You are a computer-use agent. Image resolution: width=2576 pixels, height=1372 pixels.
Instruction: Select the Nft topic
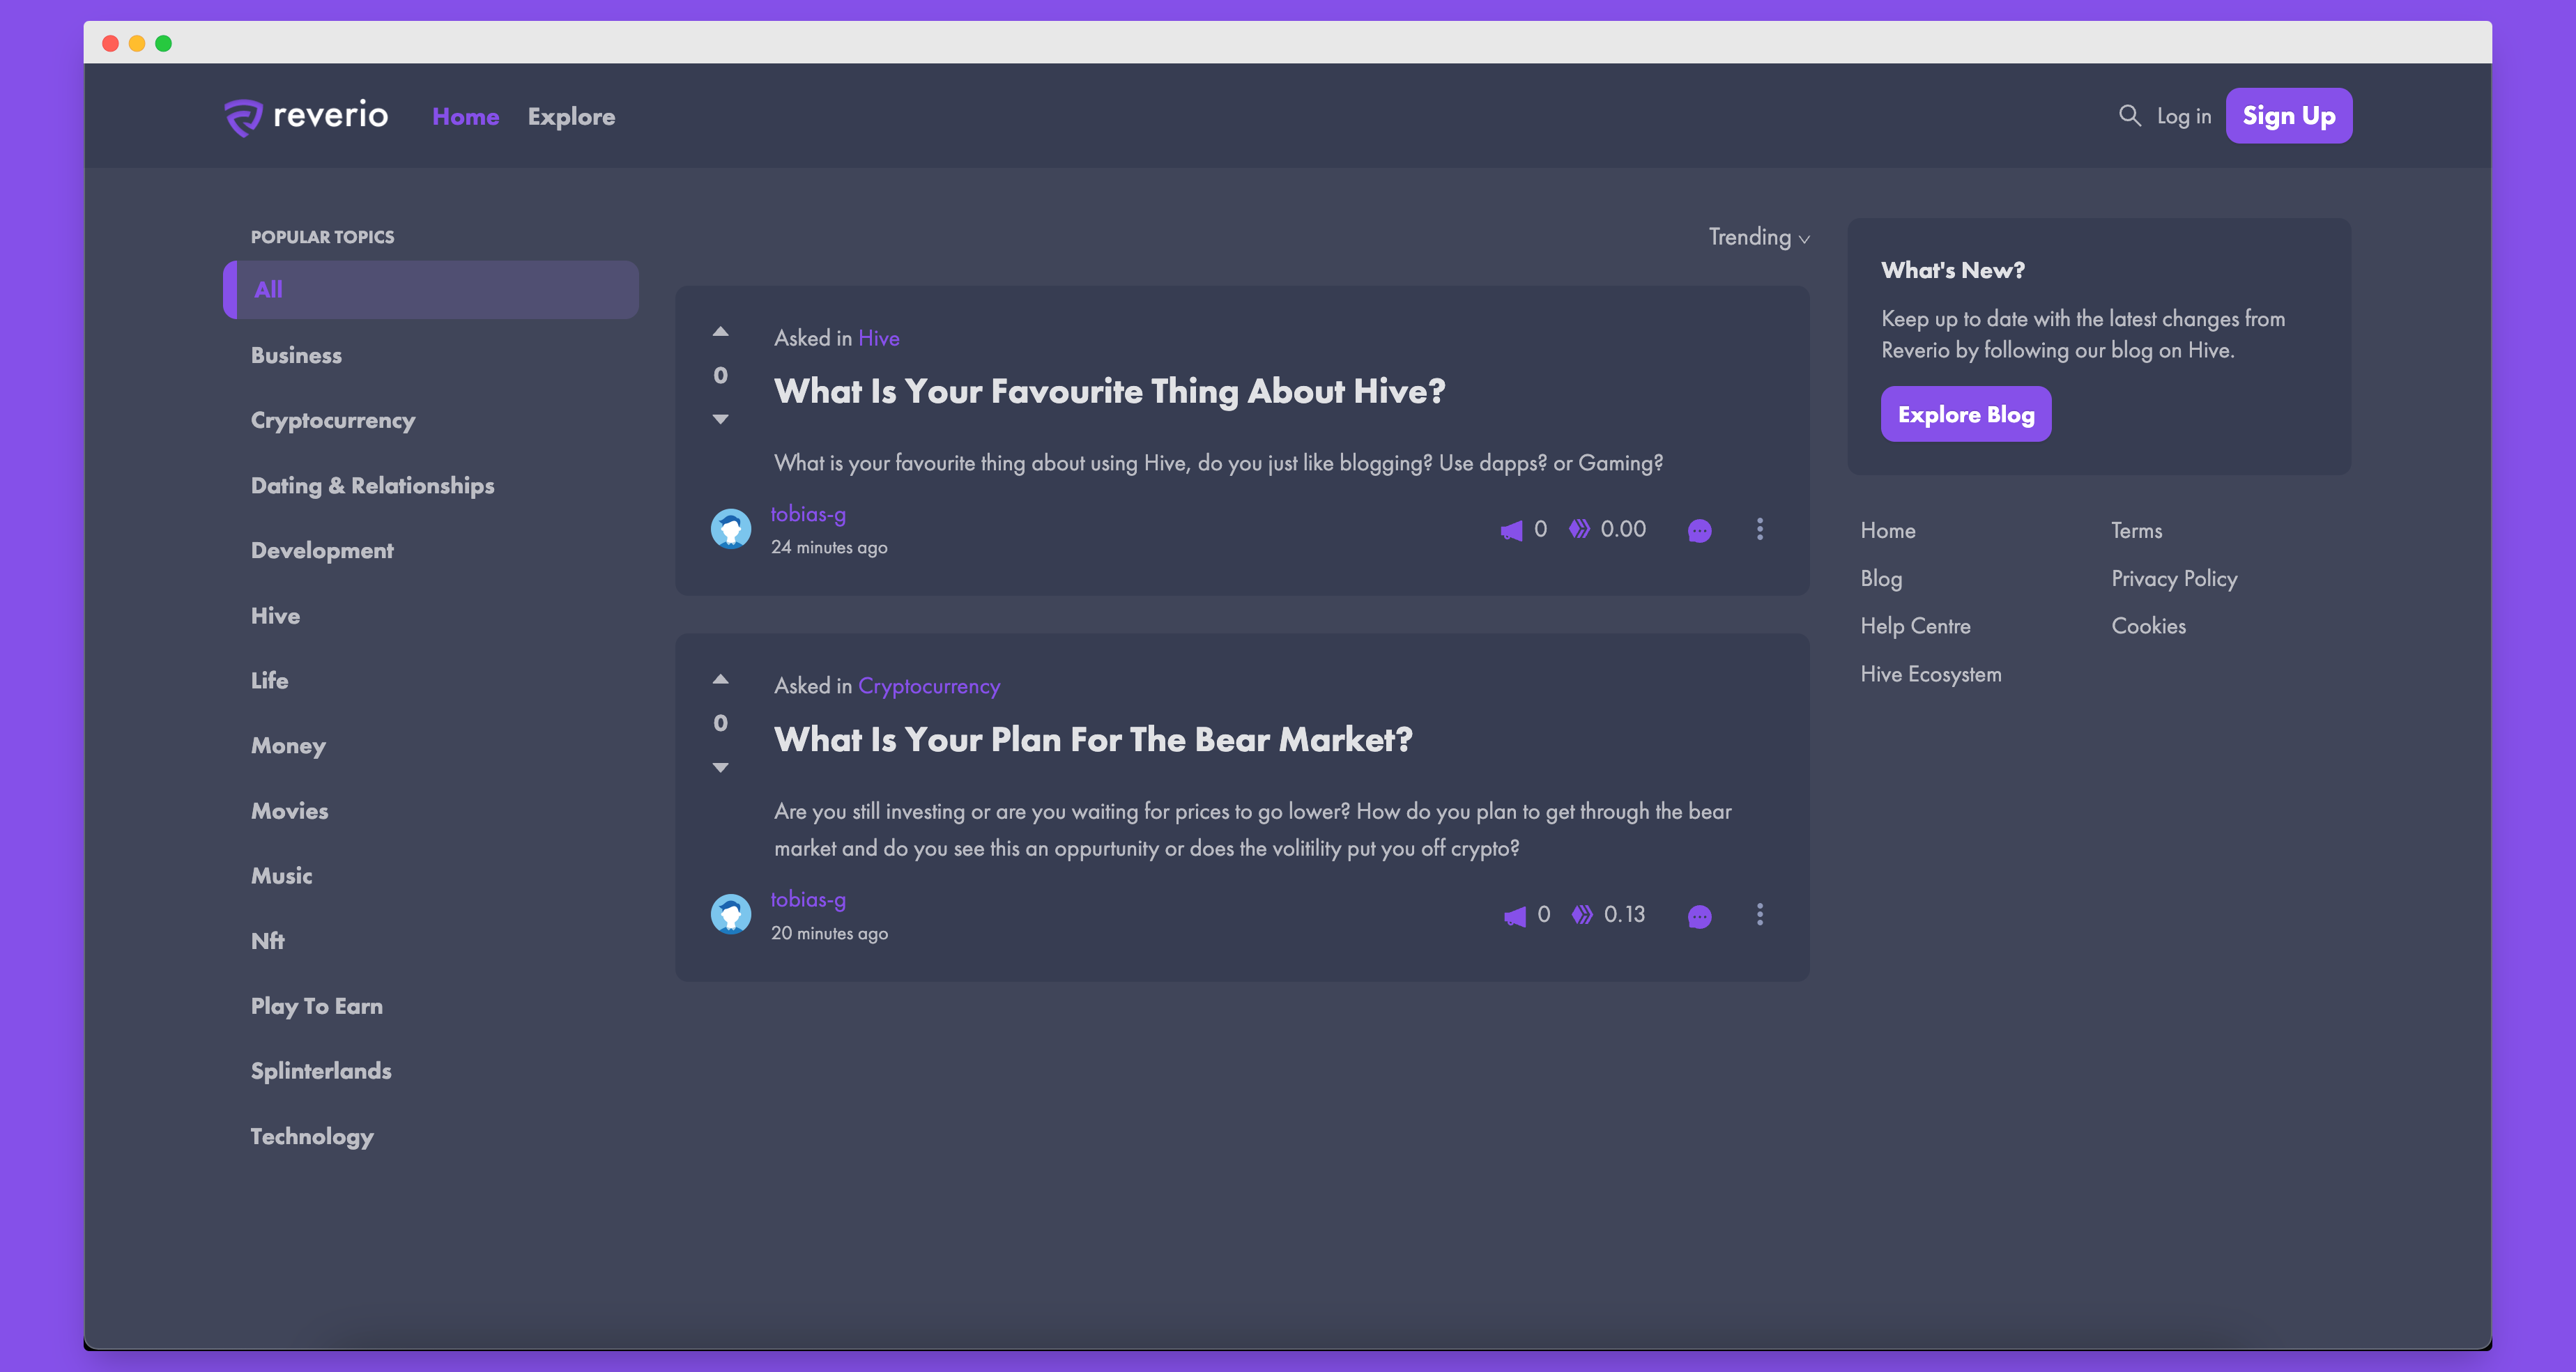(x=267, y=941)
